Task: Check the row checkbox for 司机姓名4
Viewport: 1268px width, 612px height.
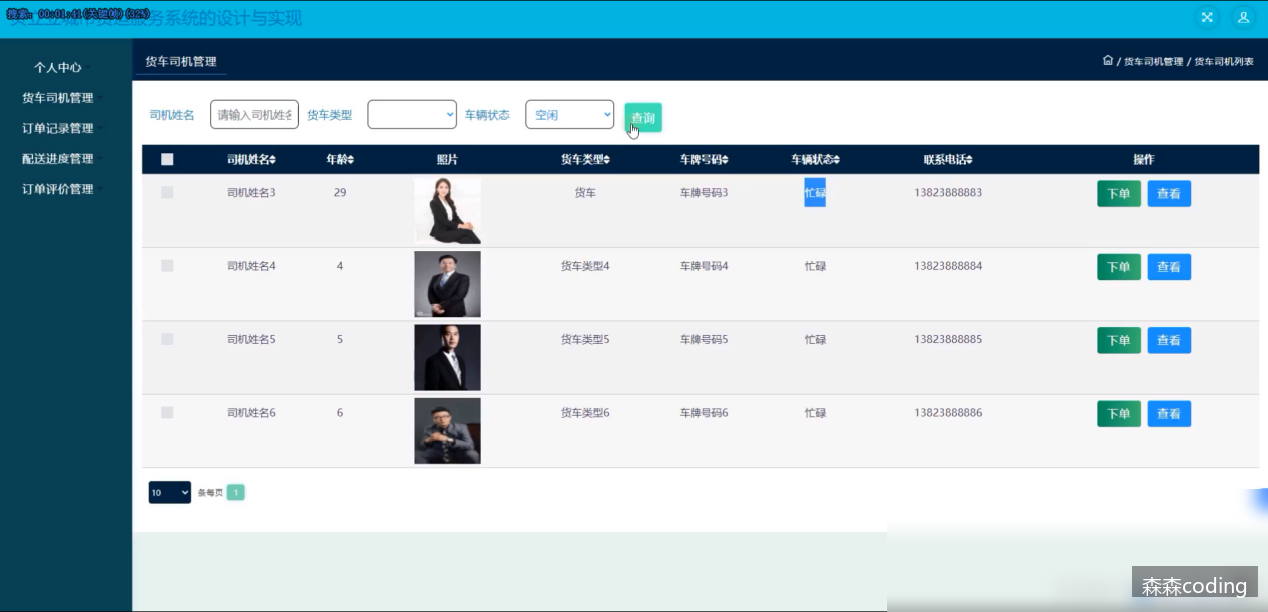Action: pos(167,266)
